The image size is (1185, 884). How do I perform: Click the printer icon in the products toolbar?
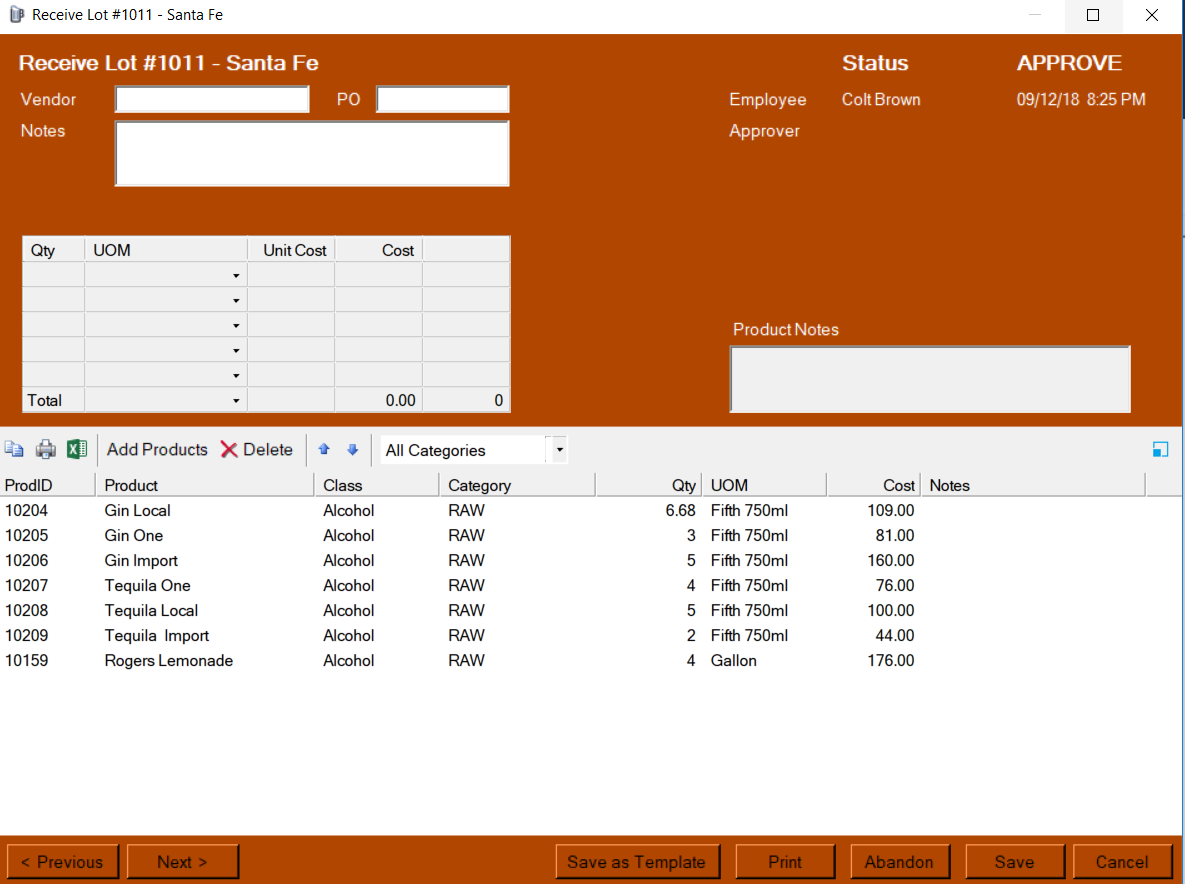coord(45,450)
